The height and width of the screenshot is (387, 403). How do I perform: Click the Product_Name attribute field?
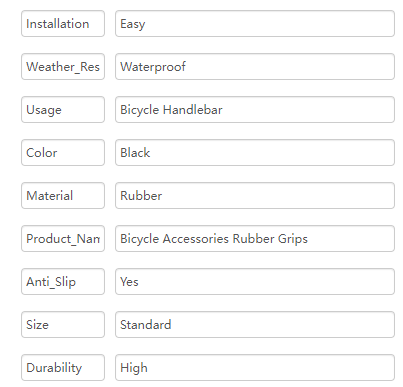63,239
